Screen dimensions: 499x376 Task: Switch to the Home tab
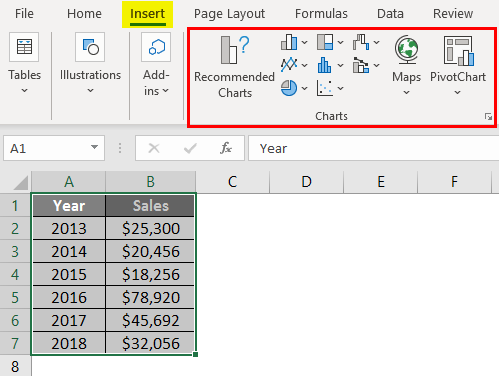pos(84,14)
